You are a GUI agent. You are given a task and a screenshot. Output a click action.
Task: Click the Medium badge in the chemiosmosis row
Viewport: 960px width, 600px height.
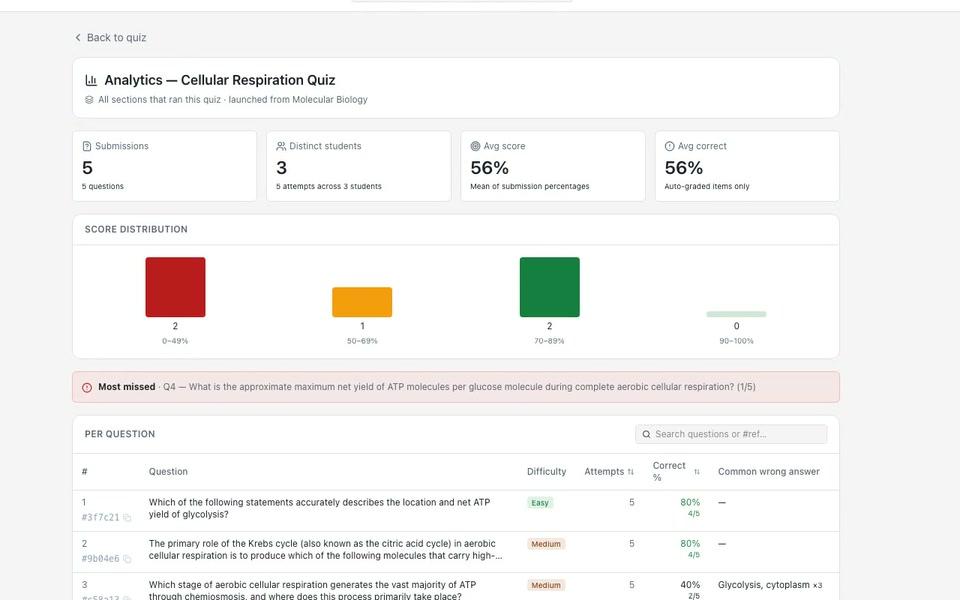tap(546, 585)
